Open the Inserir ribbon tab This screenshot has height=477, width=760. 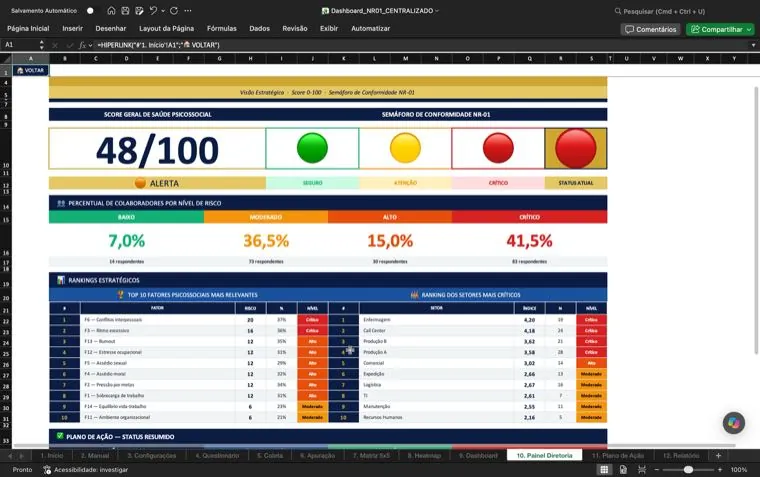[x=73, y=29]
